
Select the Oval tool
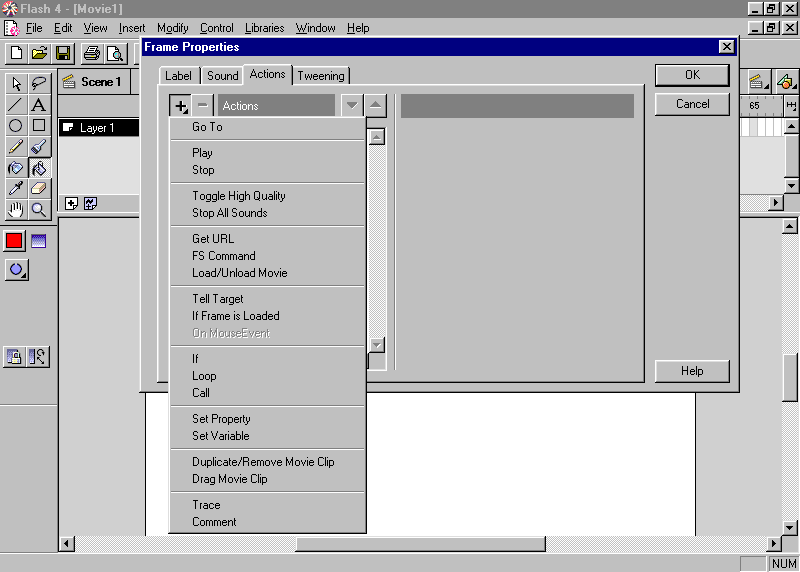click(16, 126)
